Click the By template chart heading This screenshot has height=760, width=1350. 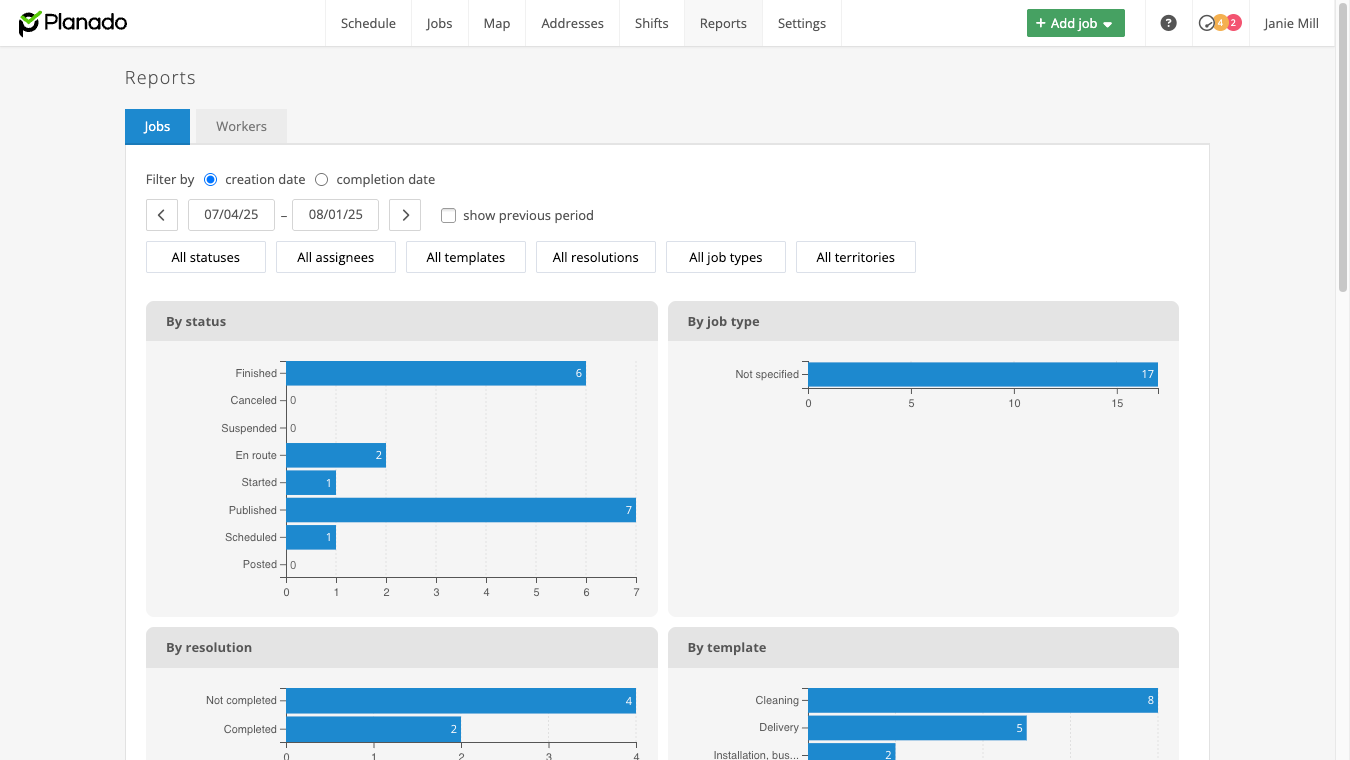pos(727,648)
